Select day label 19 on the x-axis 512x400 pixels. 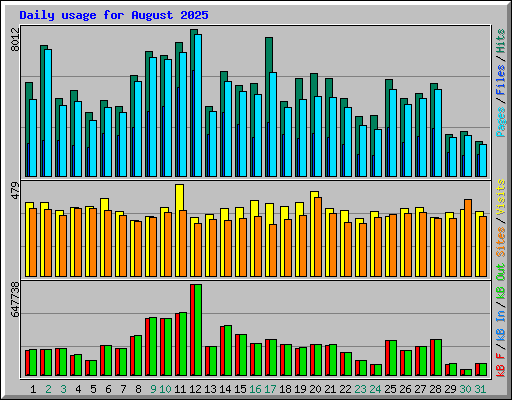pos(300,389)
